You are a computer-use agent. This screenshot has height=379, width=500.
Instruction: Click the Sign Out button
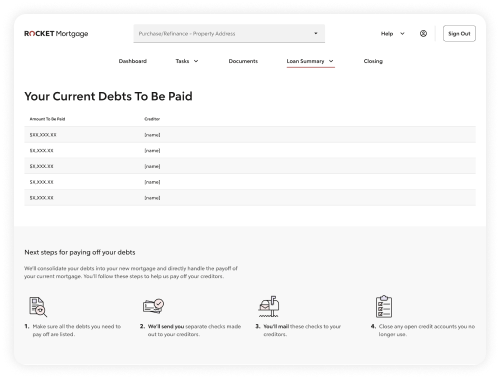pyautogui.click(x=459, y=33)
